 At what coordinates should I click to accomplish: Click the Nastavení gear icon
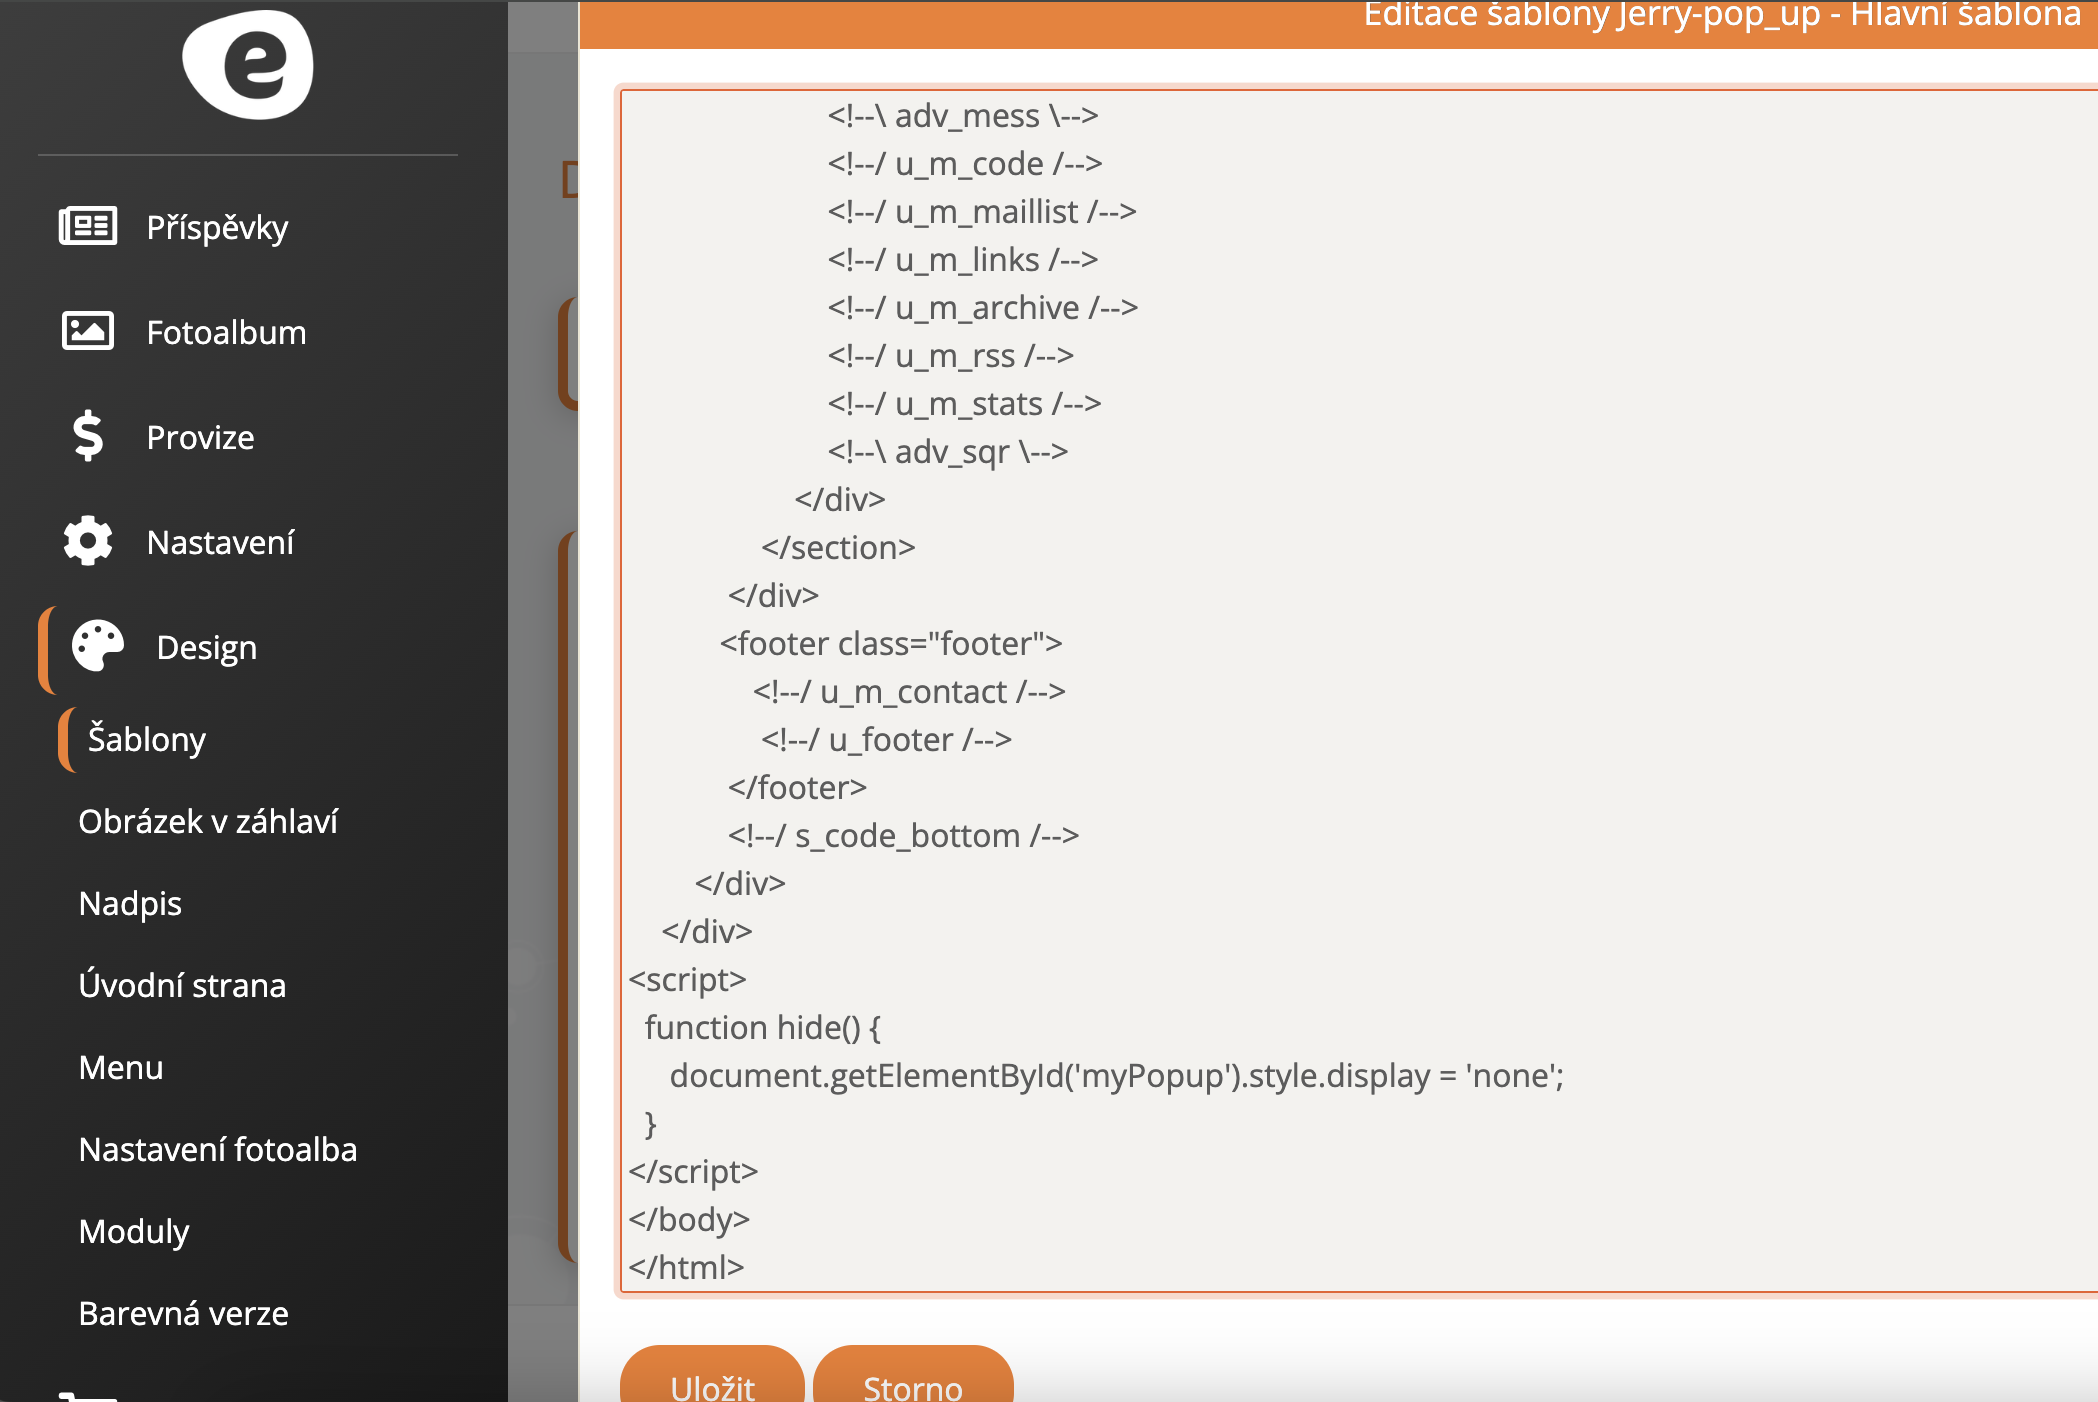(88, 541)
